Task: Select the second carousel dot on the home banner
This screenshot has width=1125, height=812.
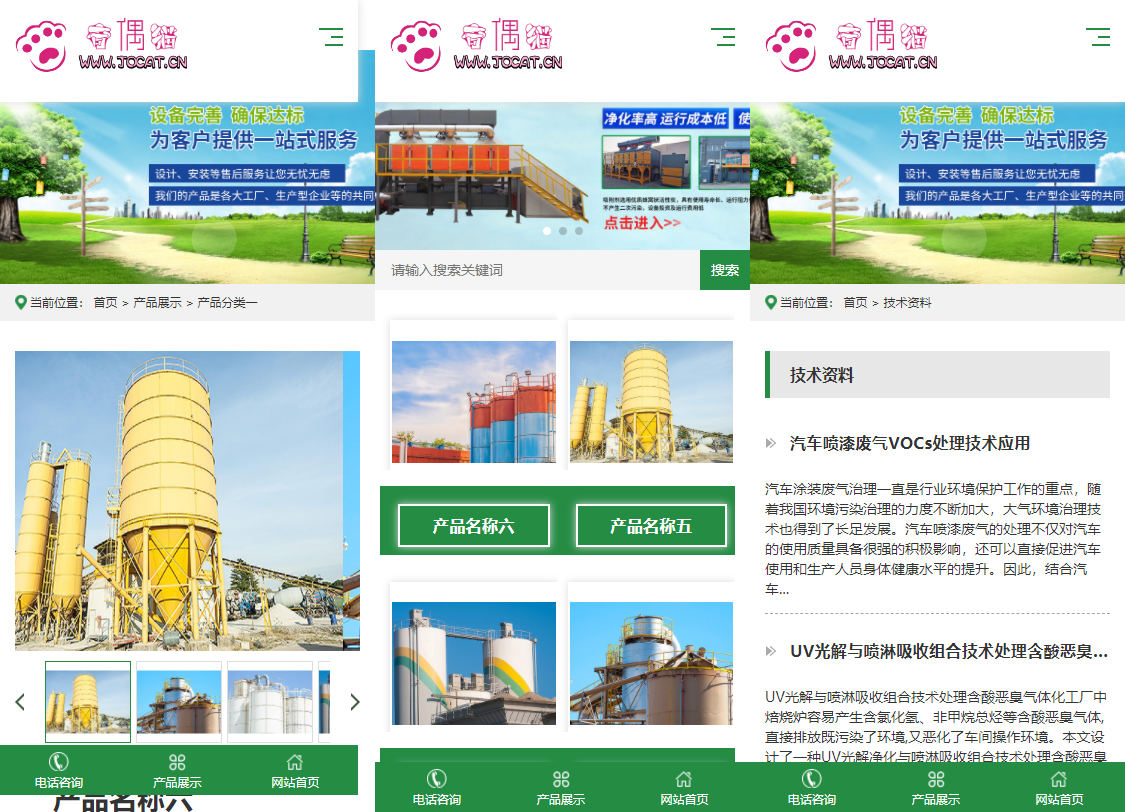Action: pos(562,231)
